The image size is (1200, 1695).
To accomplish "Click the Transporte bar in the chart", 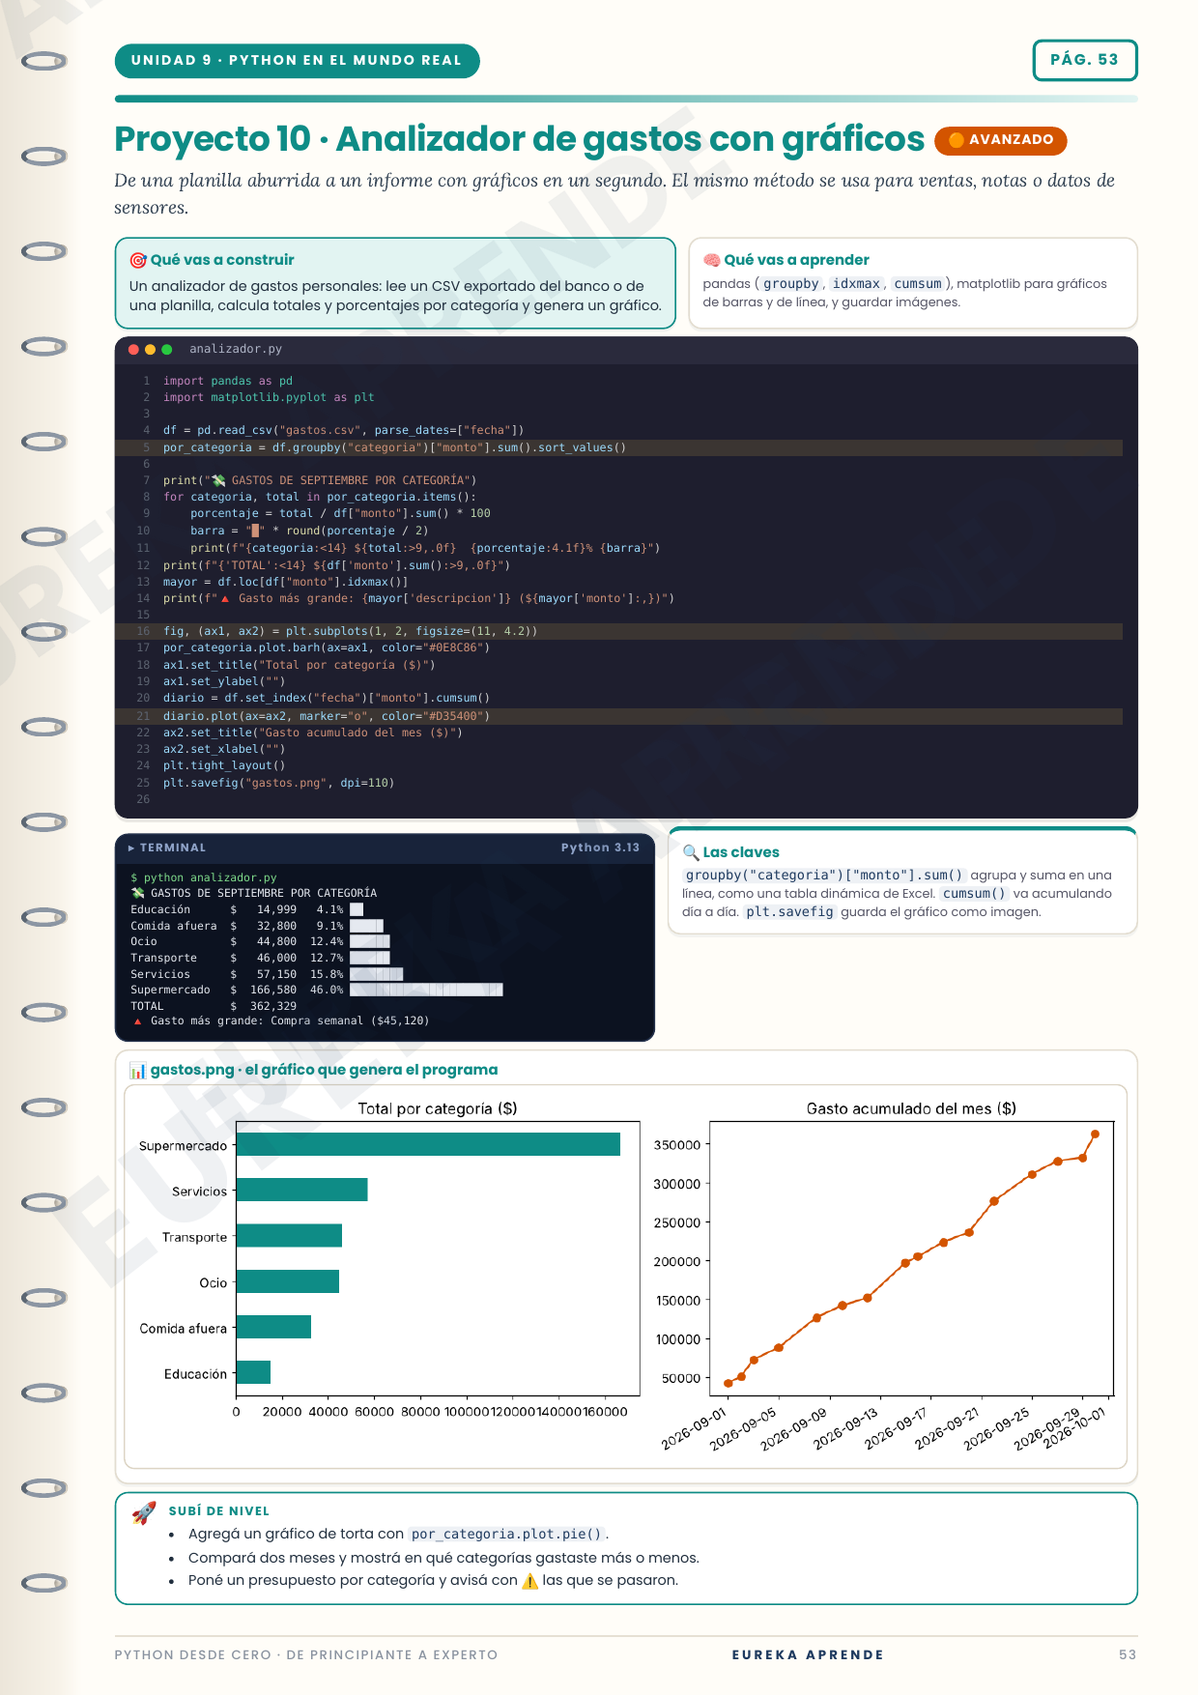I will pos(289,1236).
